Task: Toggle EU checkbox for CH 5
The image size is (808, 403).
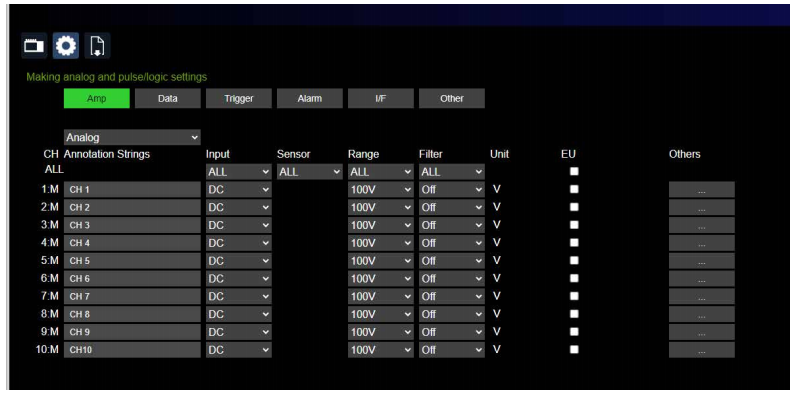Action: point(574,261)
